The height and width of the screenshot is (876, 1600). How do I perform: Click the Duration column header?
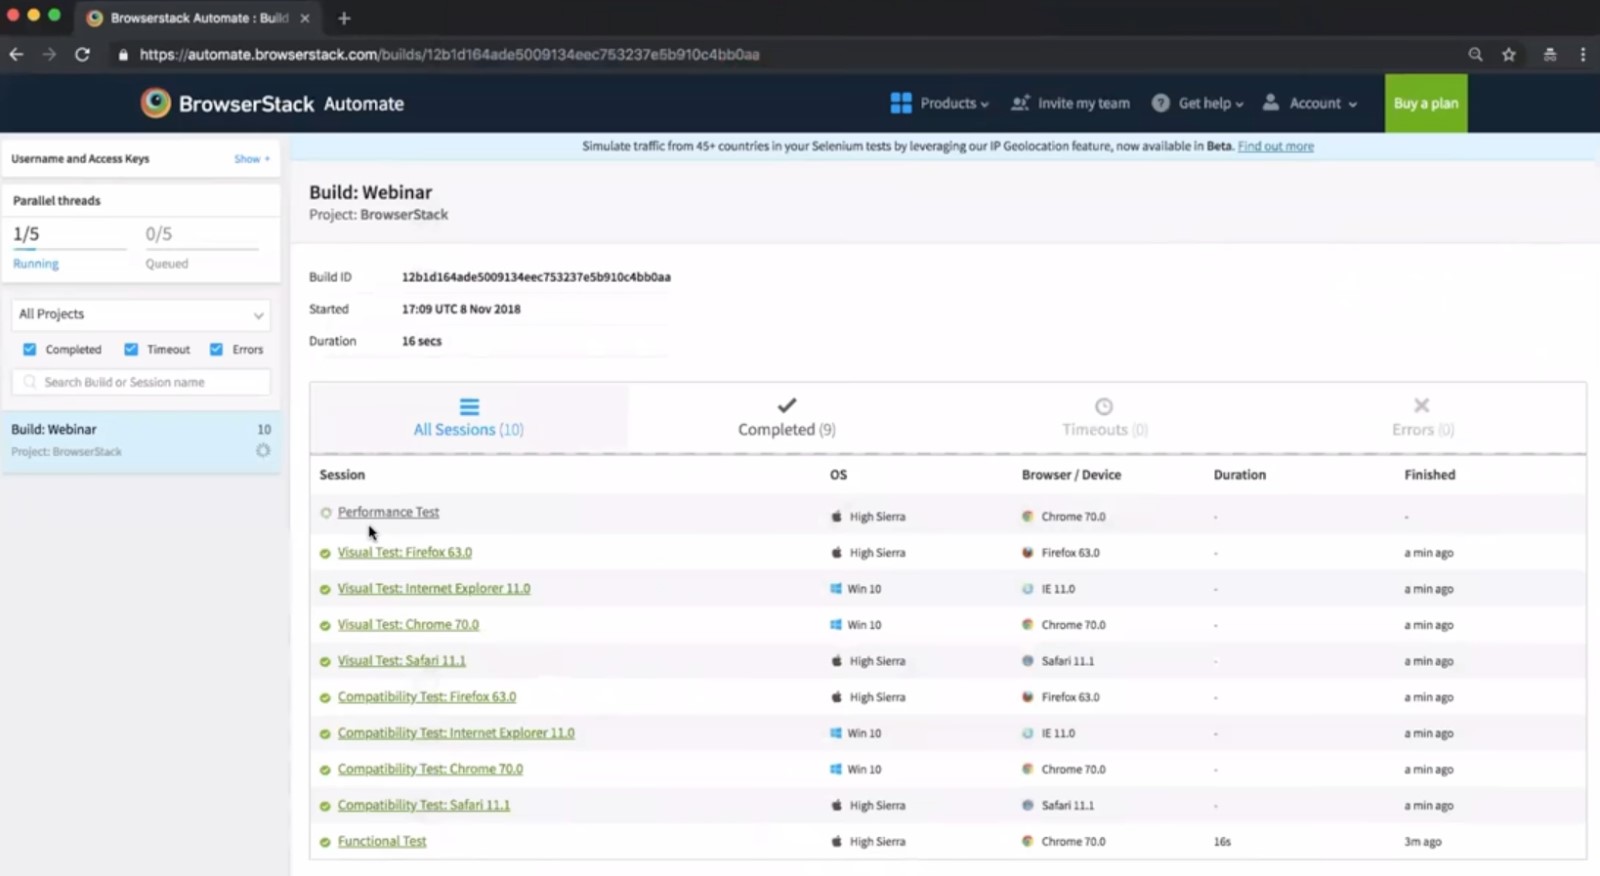1240,475
